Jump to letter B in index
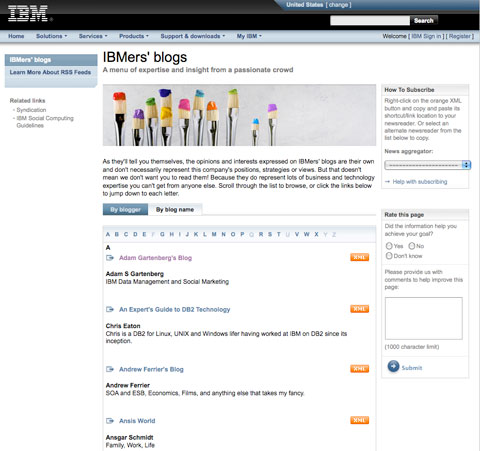The height and width of the screenshot is (451, 480). (x=117, y=234)
